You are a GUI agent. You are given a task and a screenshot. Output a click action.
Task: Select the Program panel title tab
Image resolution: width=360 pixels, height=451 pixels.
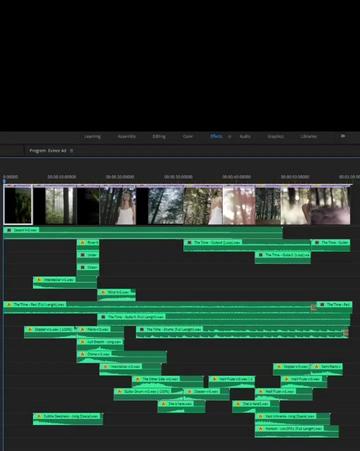[48, 151]
